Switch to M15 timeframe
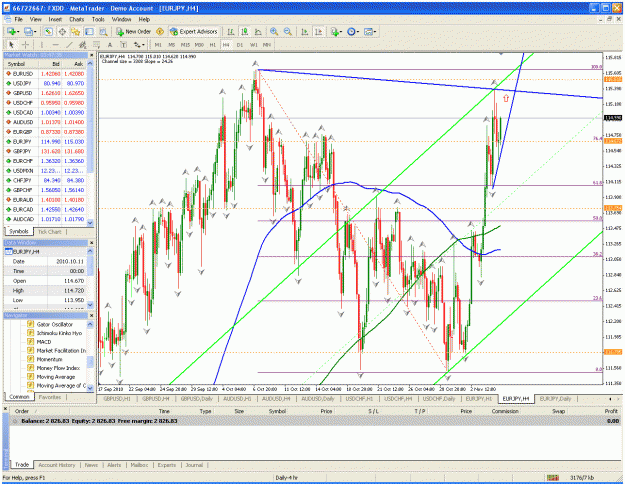Screen dimensions: 625x484 (x=185, y=45)
